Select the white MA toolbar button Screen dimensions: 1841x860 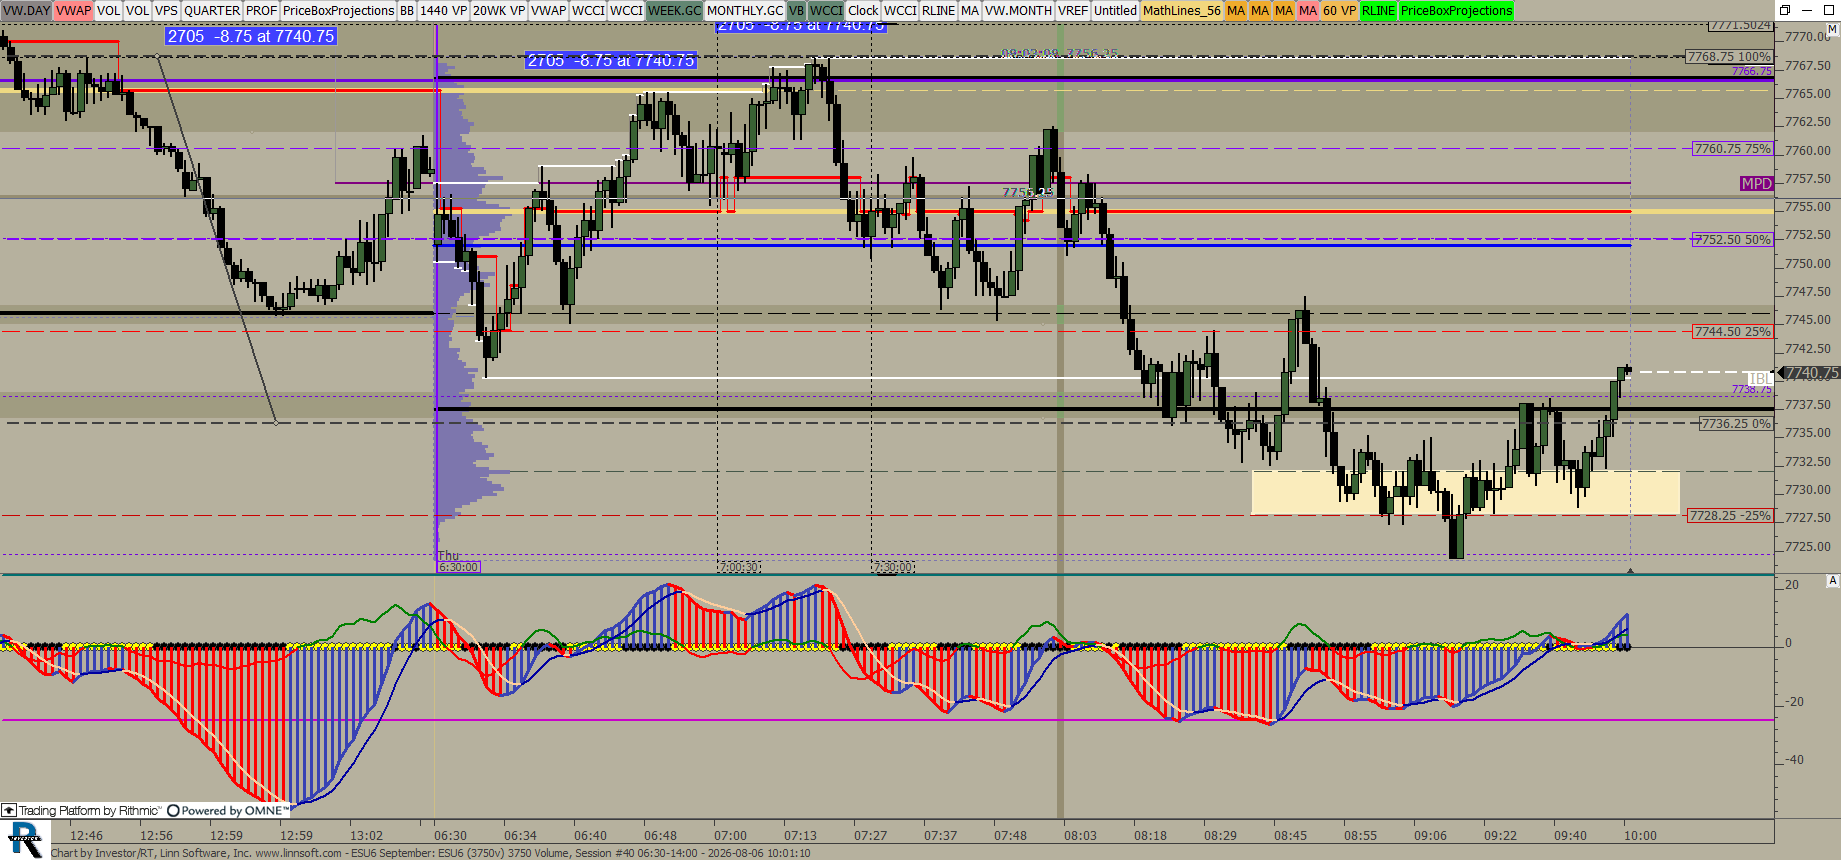(970, 10)
